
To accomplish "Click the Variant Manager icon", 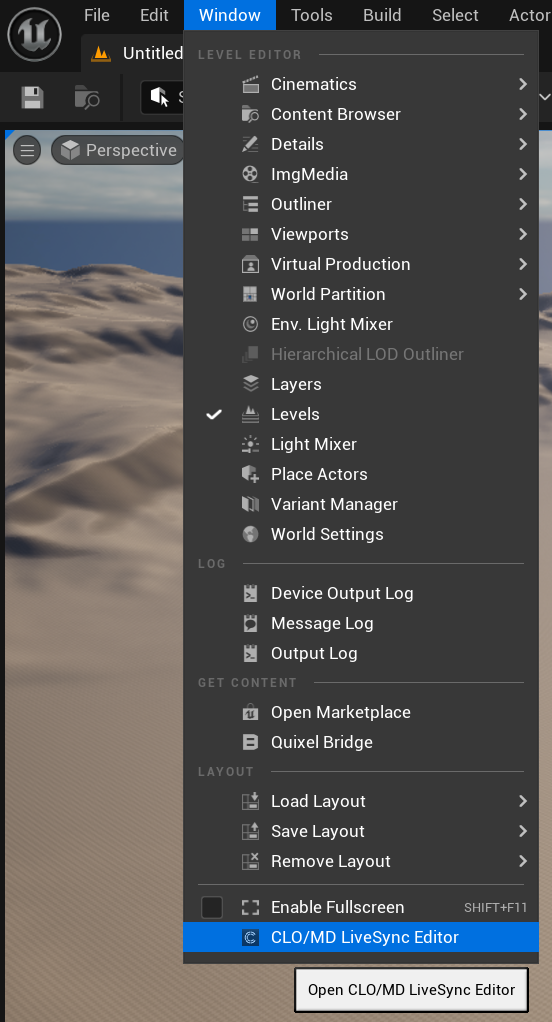I will tap(250, 504).
